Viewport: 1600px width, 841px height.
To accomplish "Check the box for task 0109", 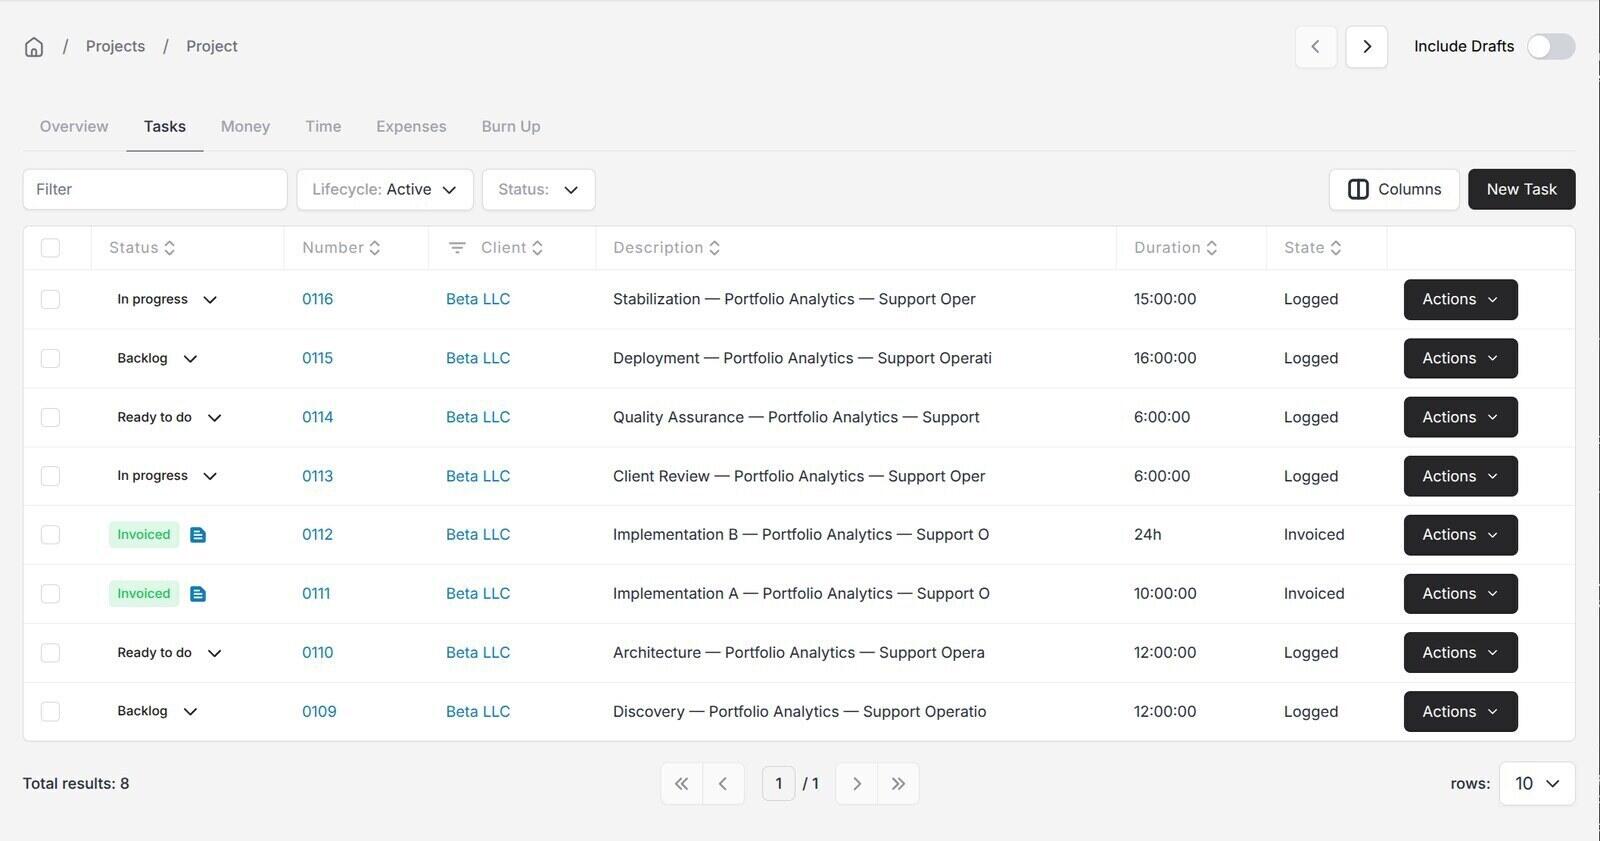I will 50,712.
